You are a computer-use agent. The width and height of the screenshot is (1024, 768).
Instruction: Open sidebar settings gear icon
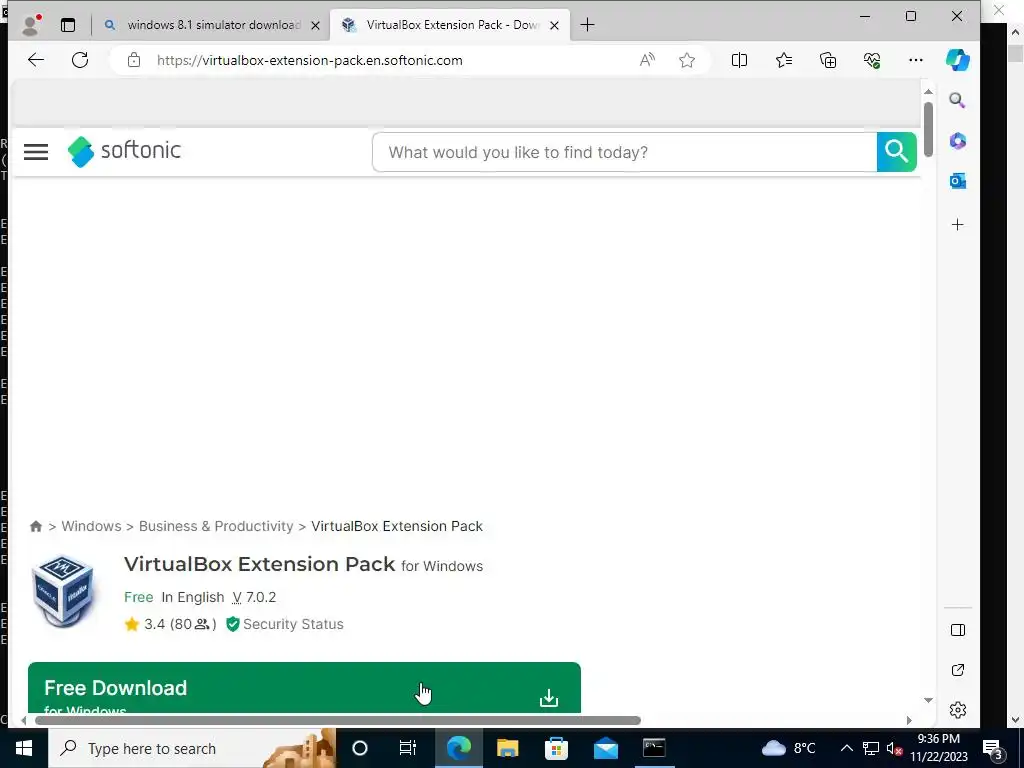957,710
